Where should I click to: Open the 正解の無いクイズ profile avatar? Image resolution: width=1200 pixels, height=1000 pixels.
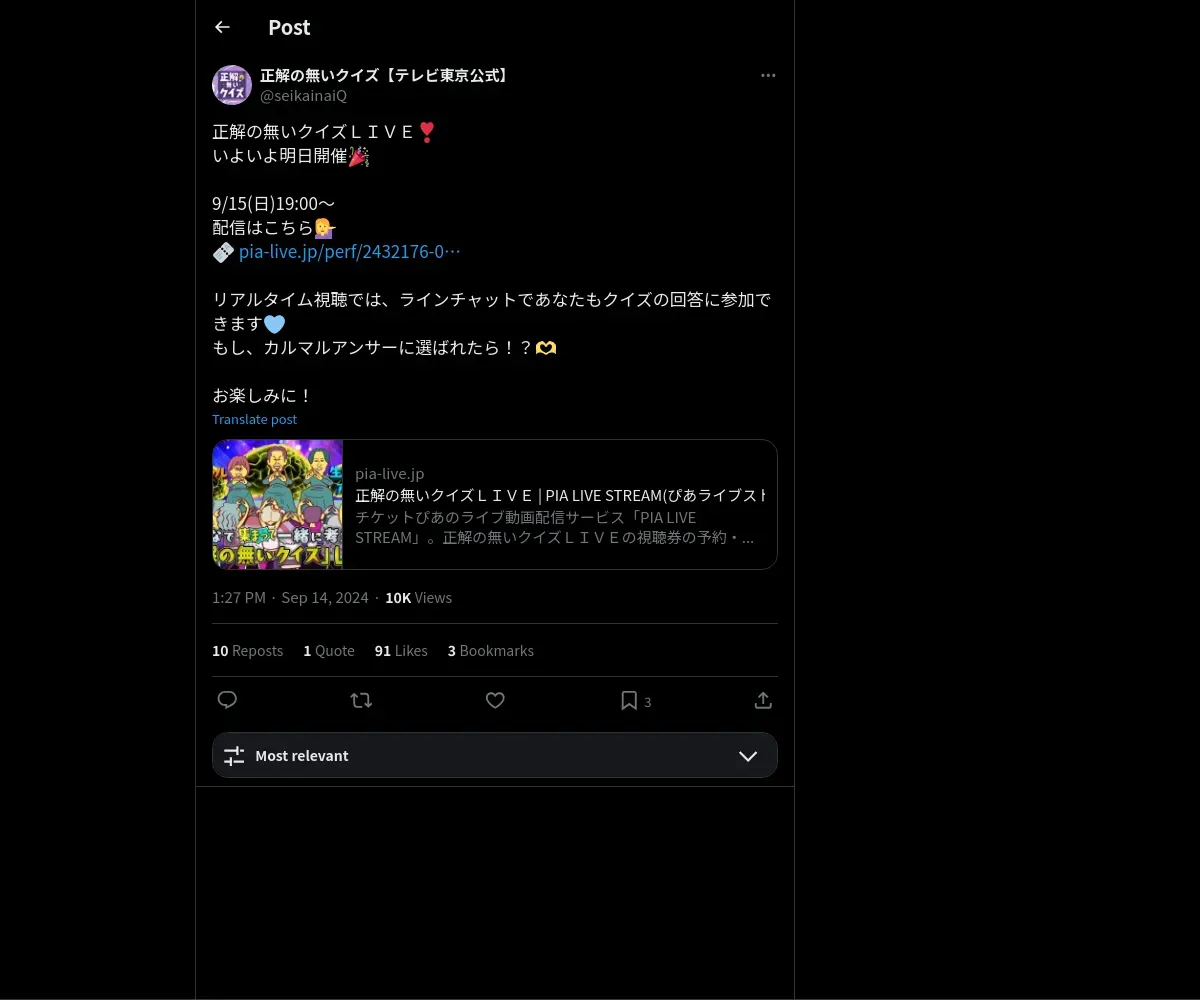[x=232, y=85]
